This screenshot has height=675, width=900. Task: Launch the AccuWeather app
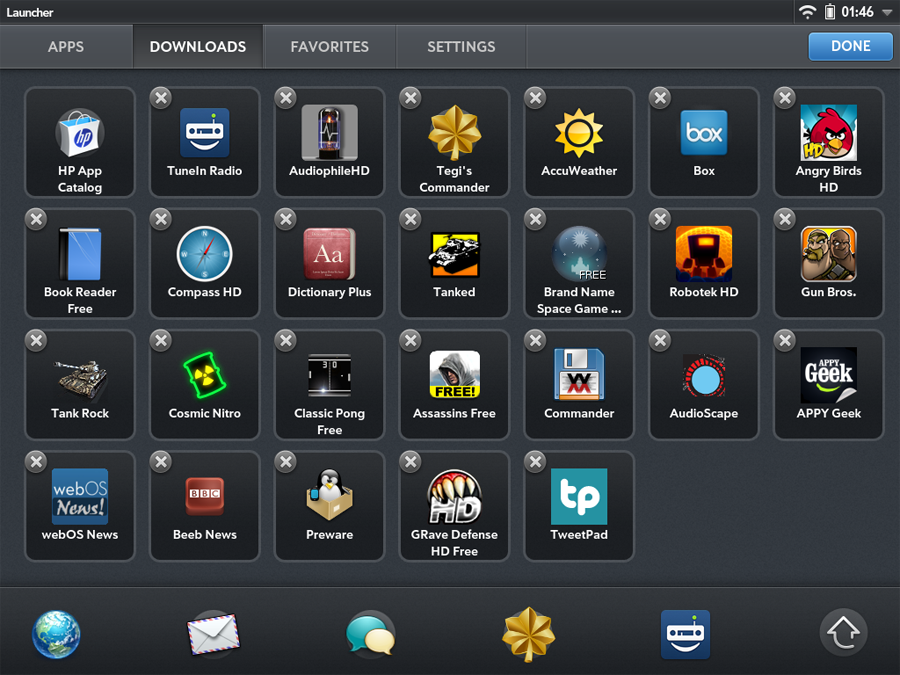pos(579,142)
